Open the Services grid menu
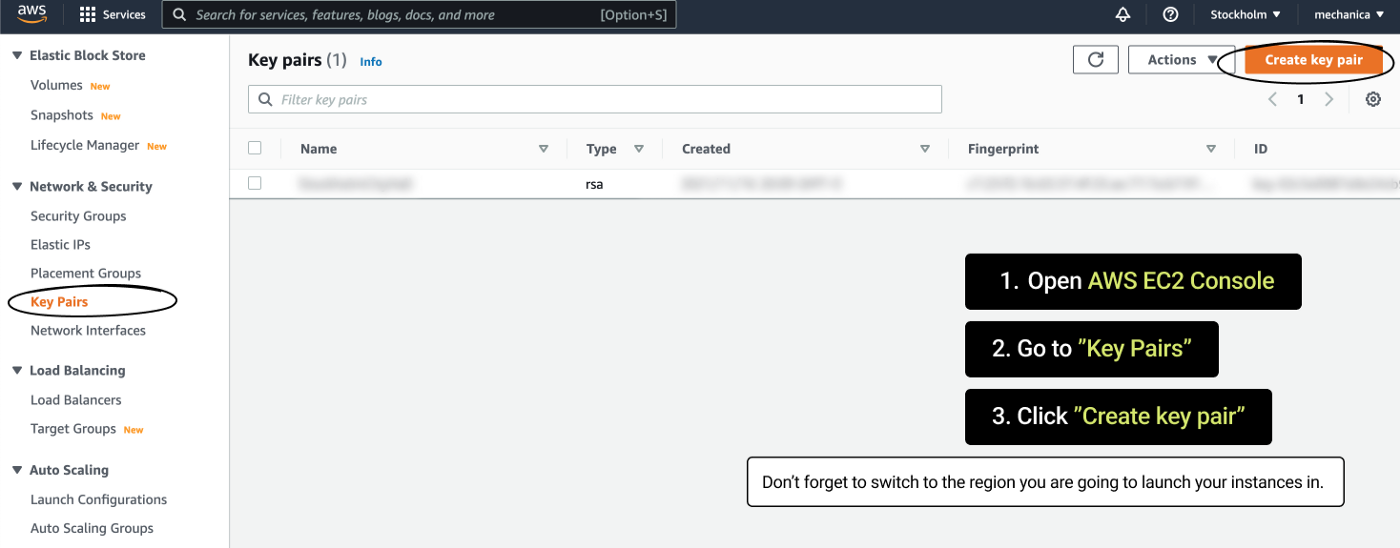Image resolution: width=1400 pixels, height=548 pixels. (112, 15)
